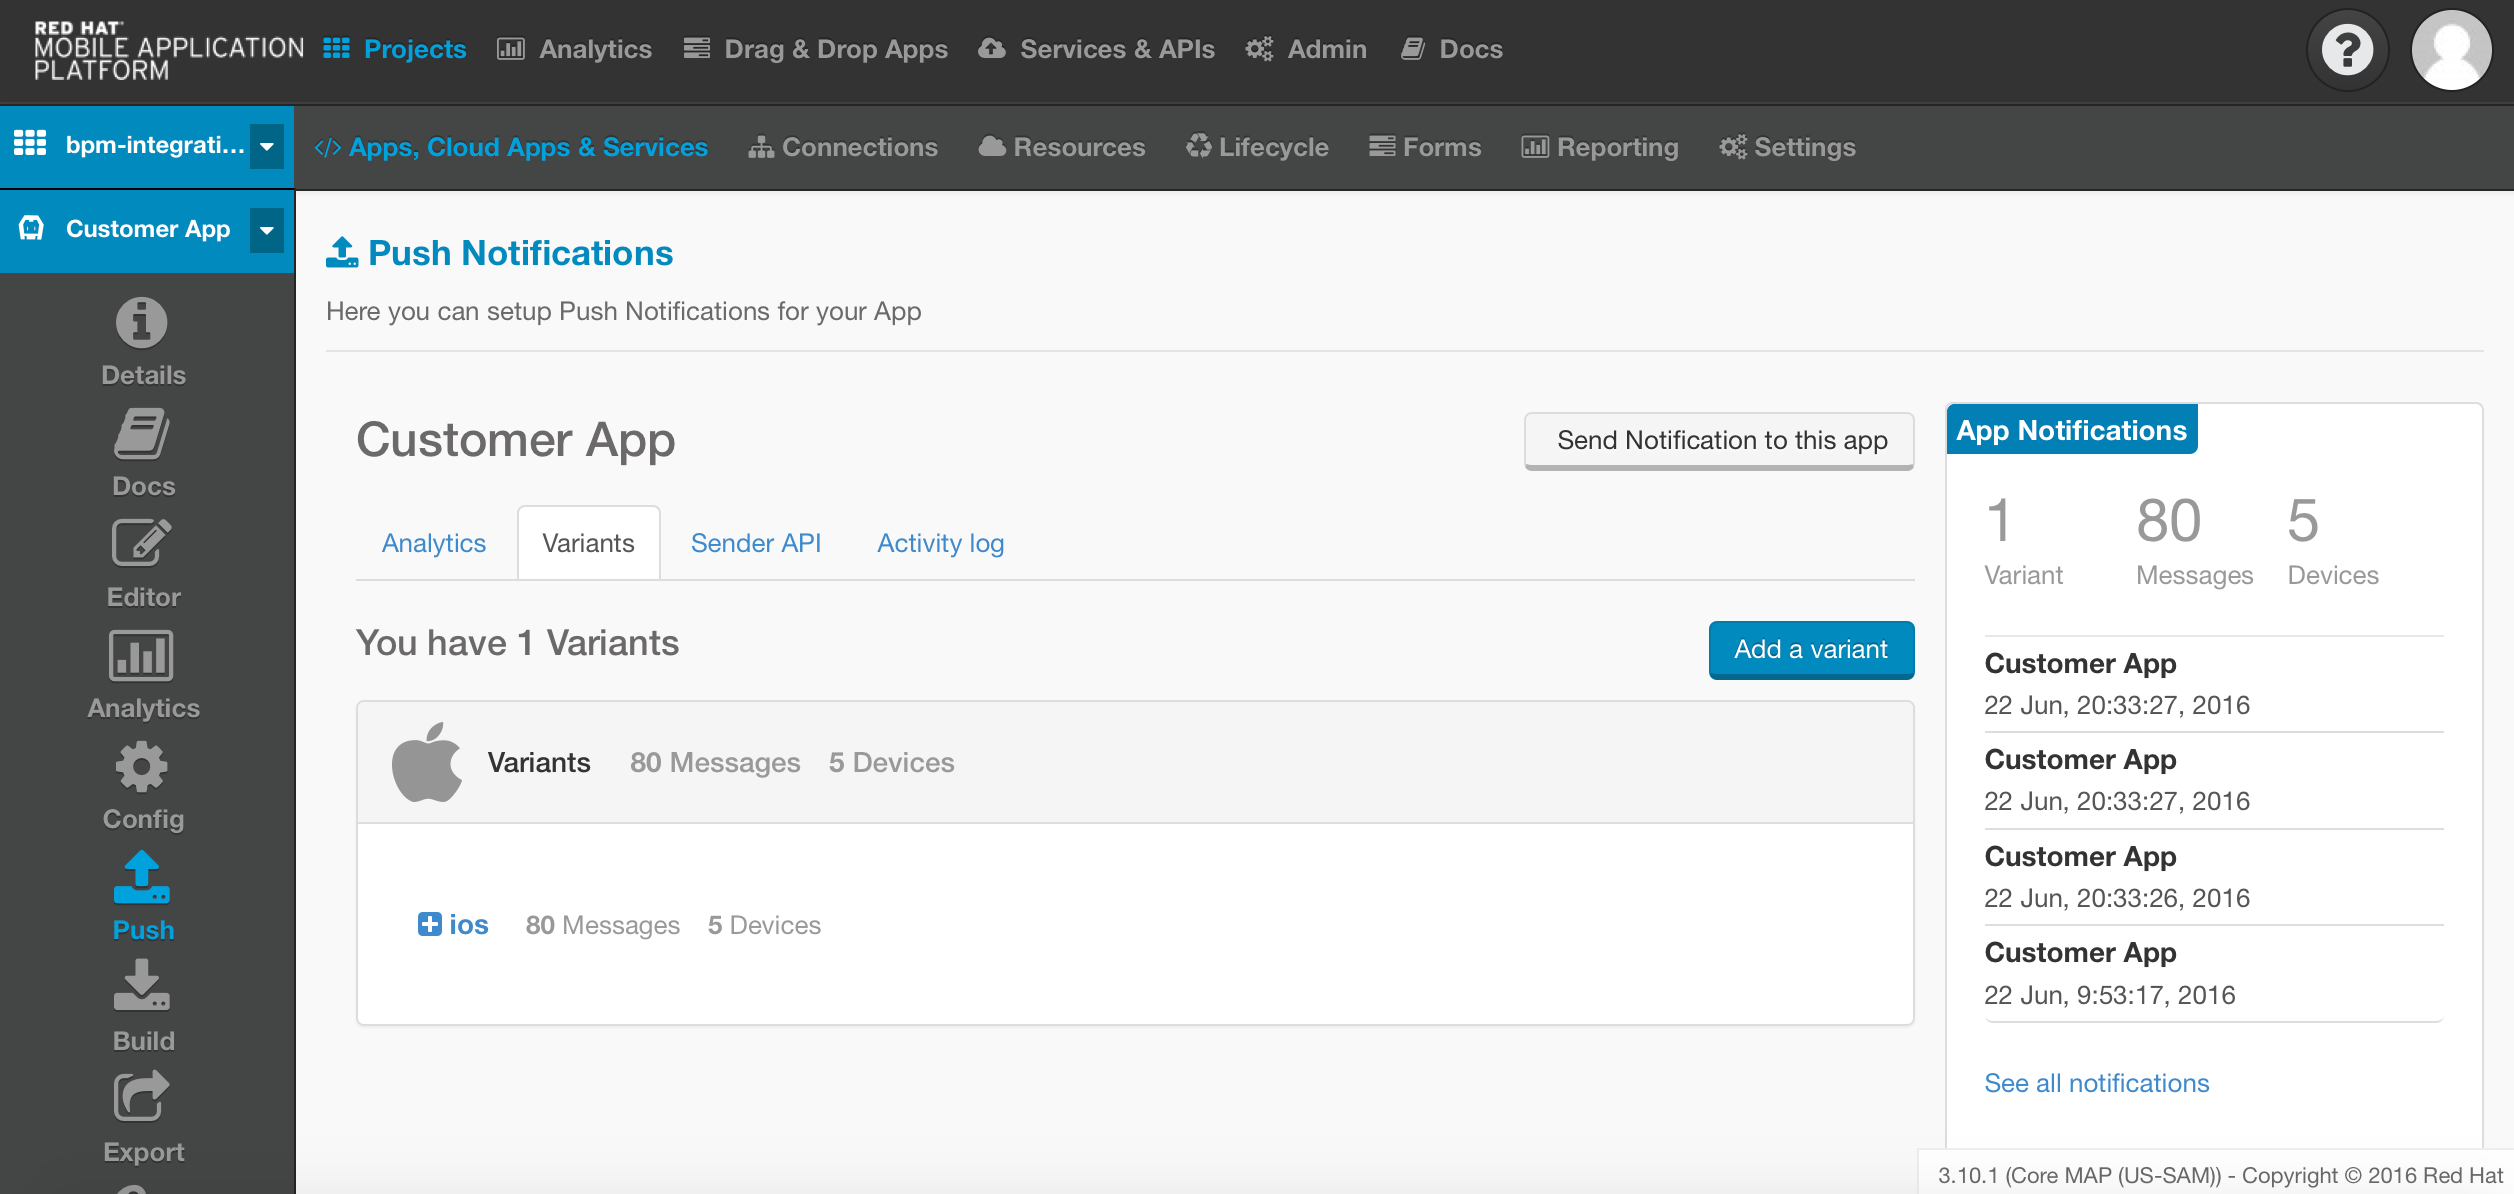The height and width of the screenshot is (1194, 2514).
Task: Open the bpm-integration project dropdown arrow
Action: tap(267, 147)
